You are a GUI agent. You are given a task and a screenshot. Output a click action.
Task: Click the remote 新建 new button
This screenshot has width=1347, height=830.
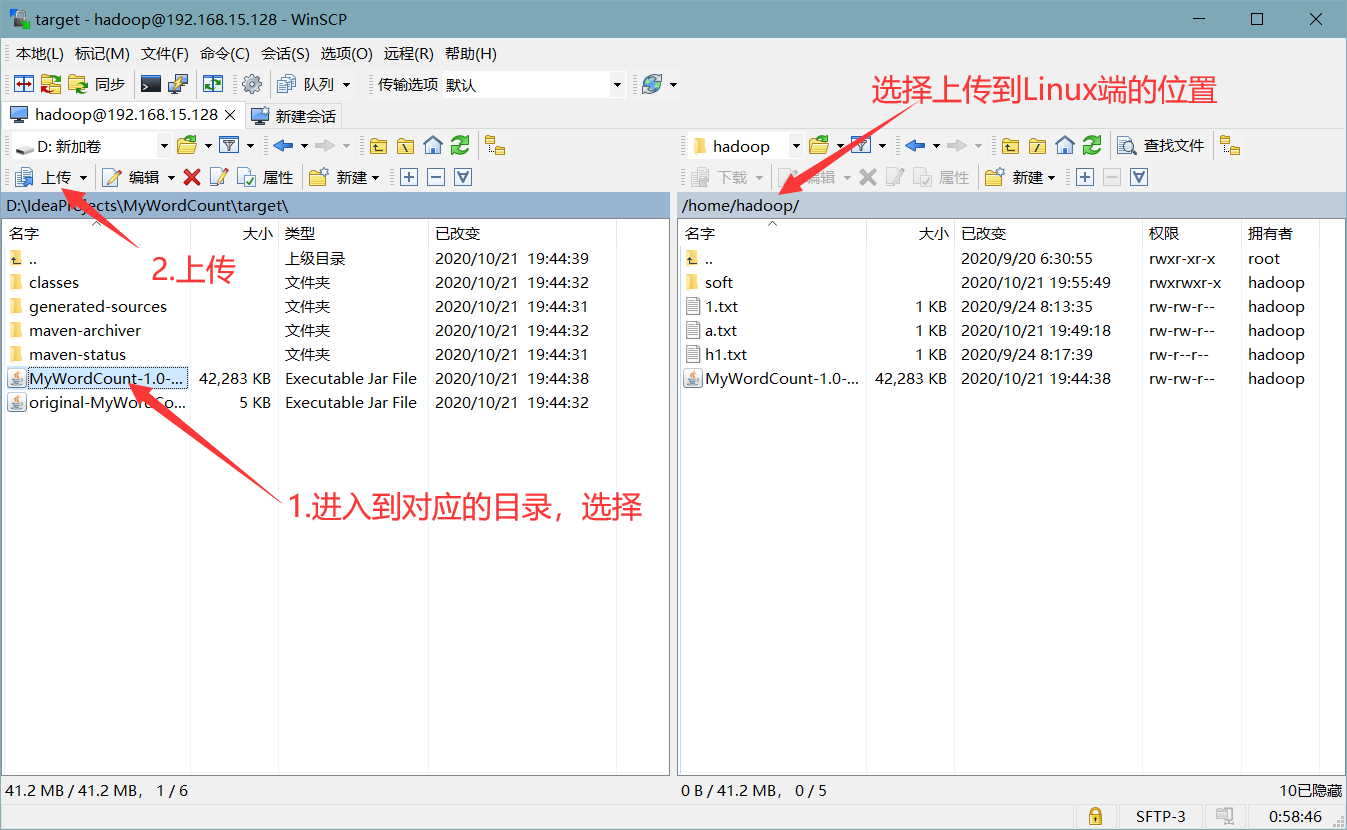[1020, 177]
